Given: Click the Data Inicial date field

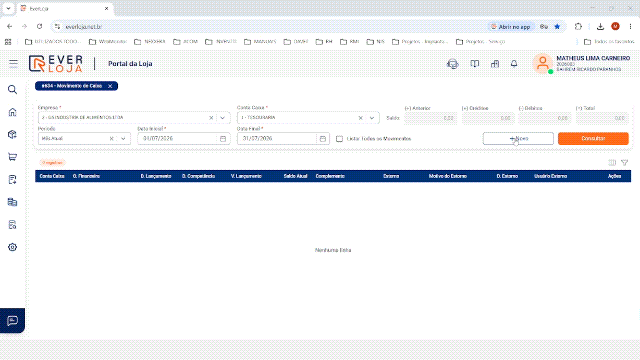Looking at the screenshot, I should pyautogui.click(x=184, y=139).
